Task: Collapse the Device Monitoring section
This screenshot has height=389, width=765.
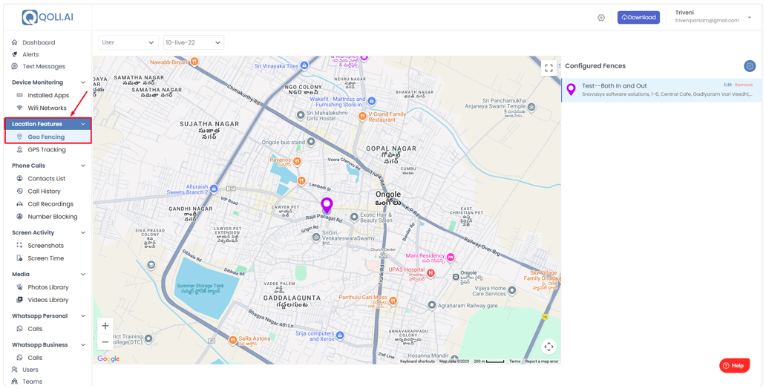Action: (x=83, y=82)
